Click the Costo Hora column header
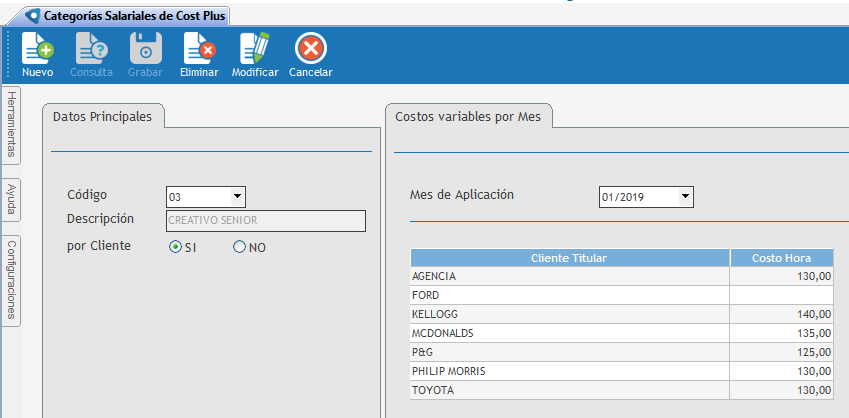Screen dimensions: 849x418 [780, 258]
